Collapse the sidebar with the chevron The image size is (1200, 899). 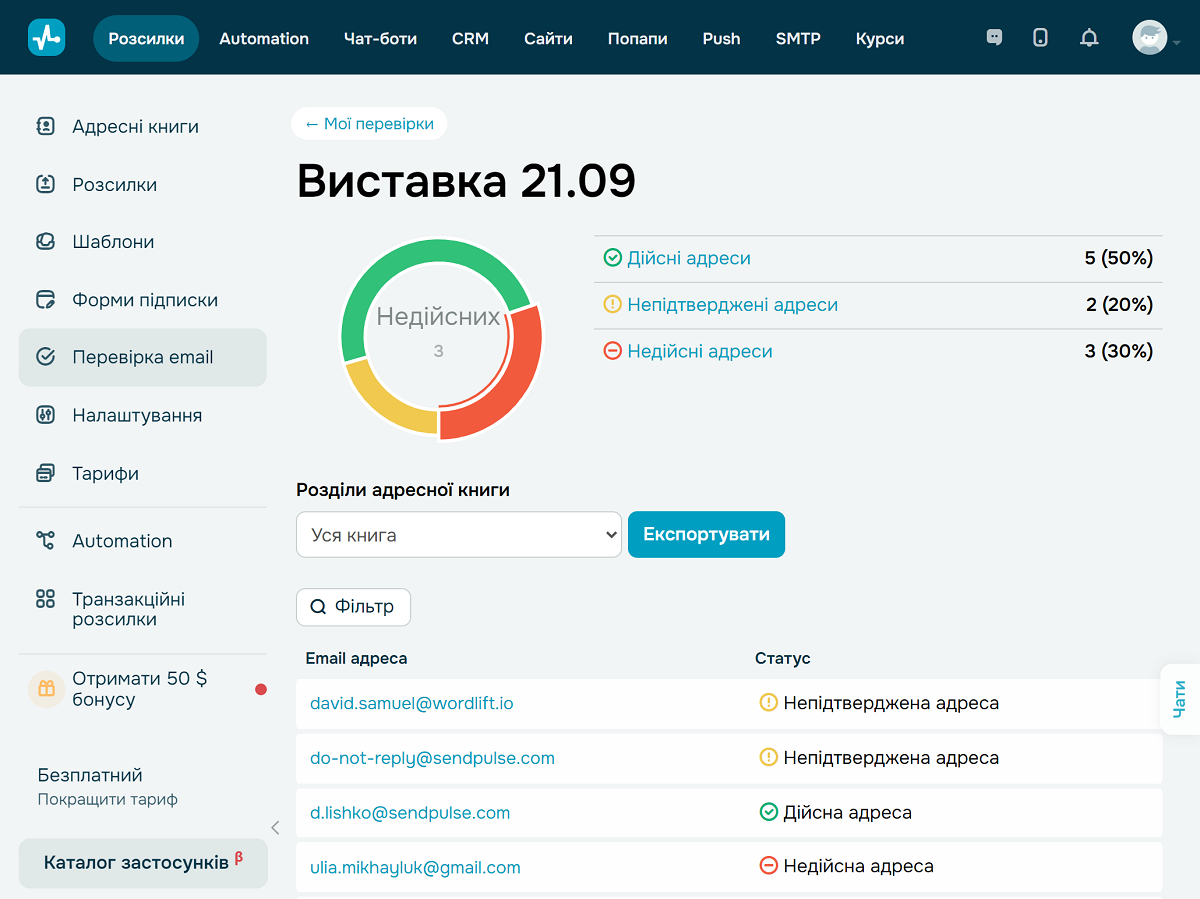click(x=274, y=828)
